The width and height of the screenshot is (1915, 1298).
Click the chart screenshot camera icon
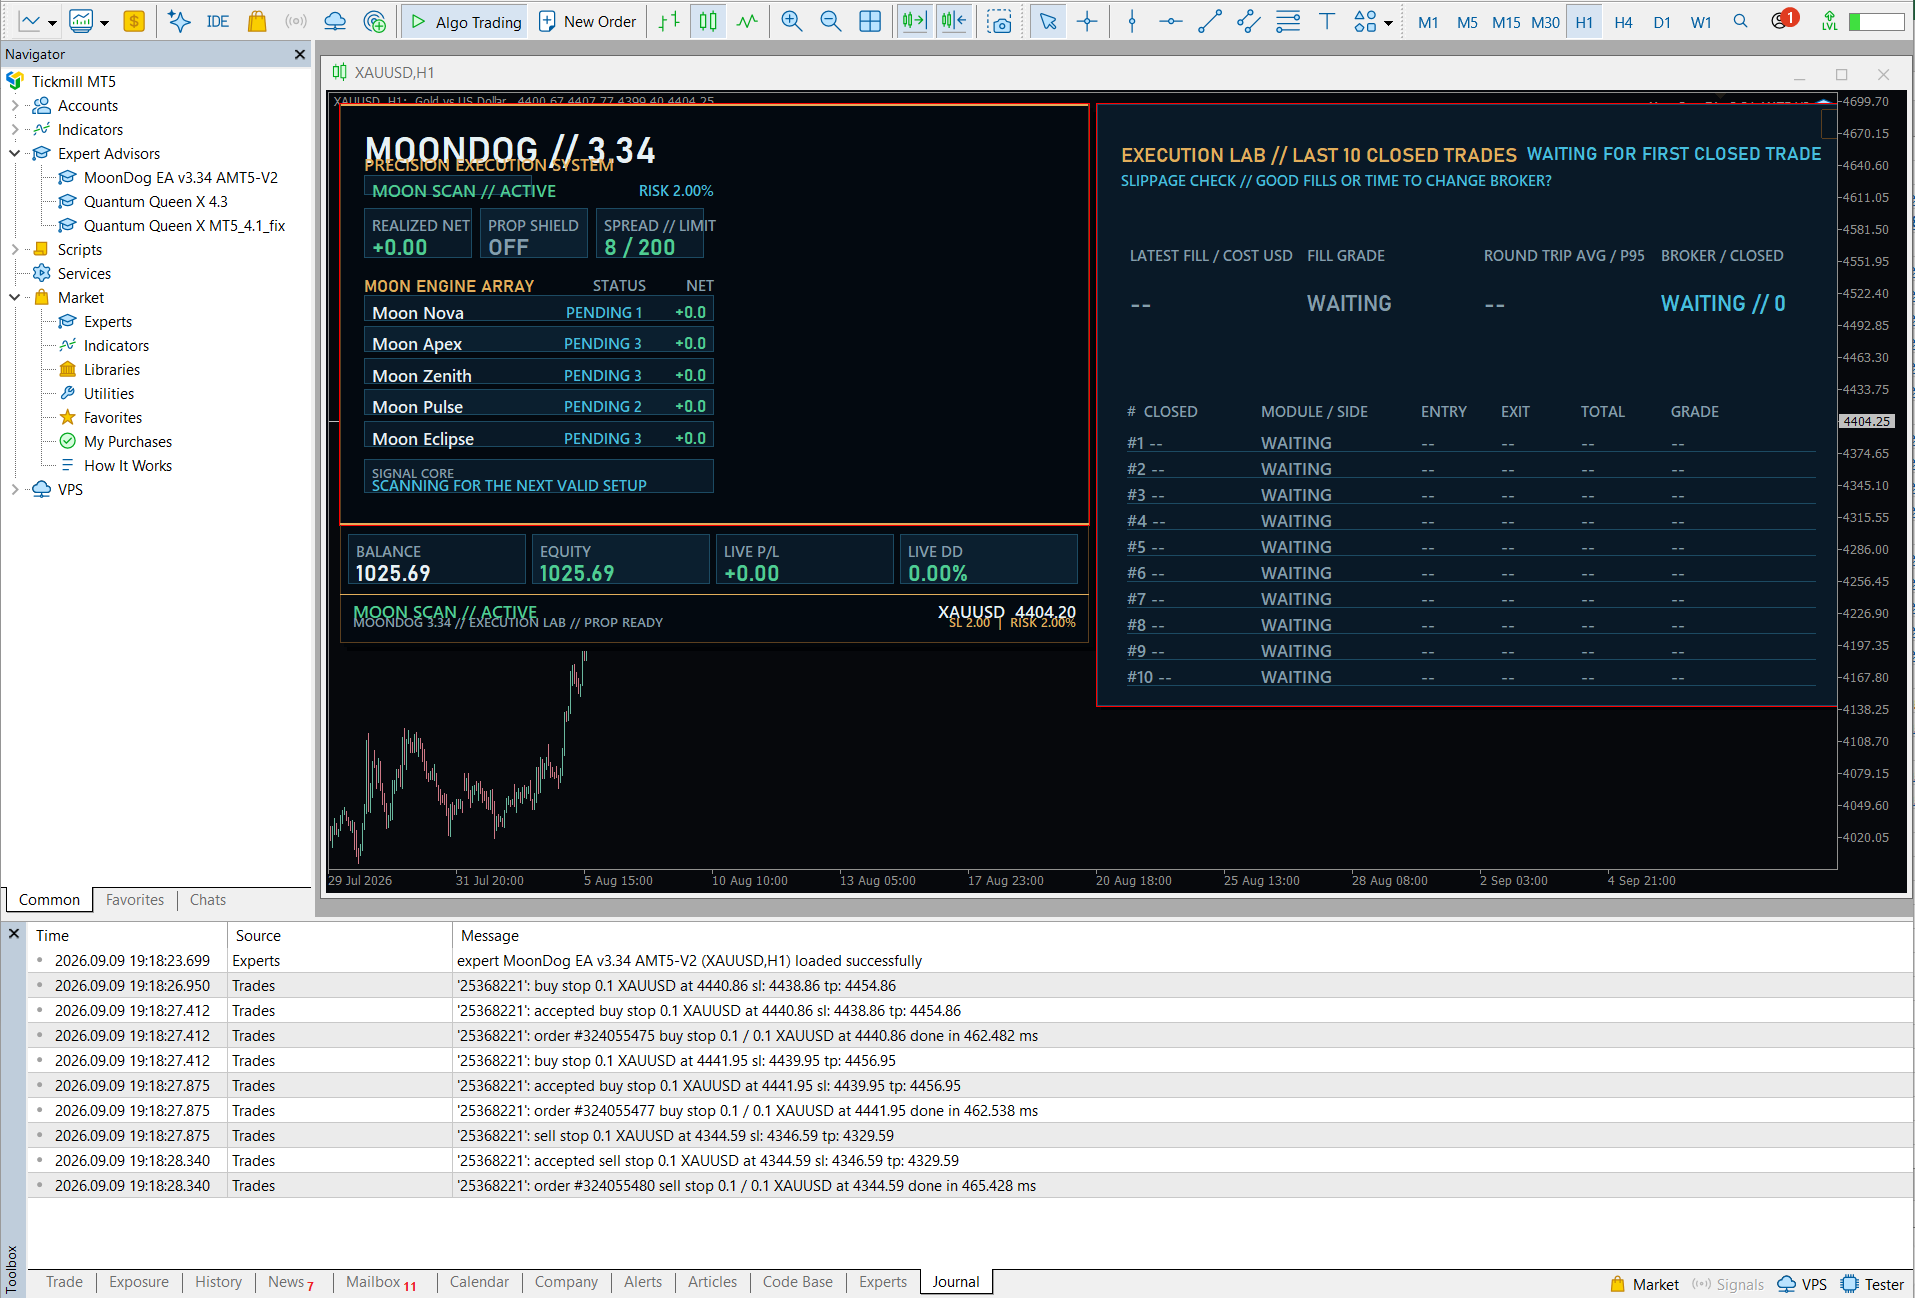click(x=999, y=21)
